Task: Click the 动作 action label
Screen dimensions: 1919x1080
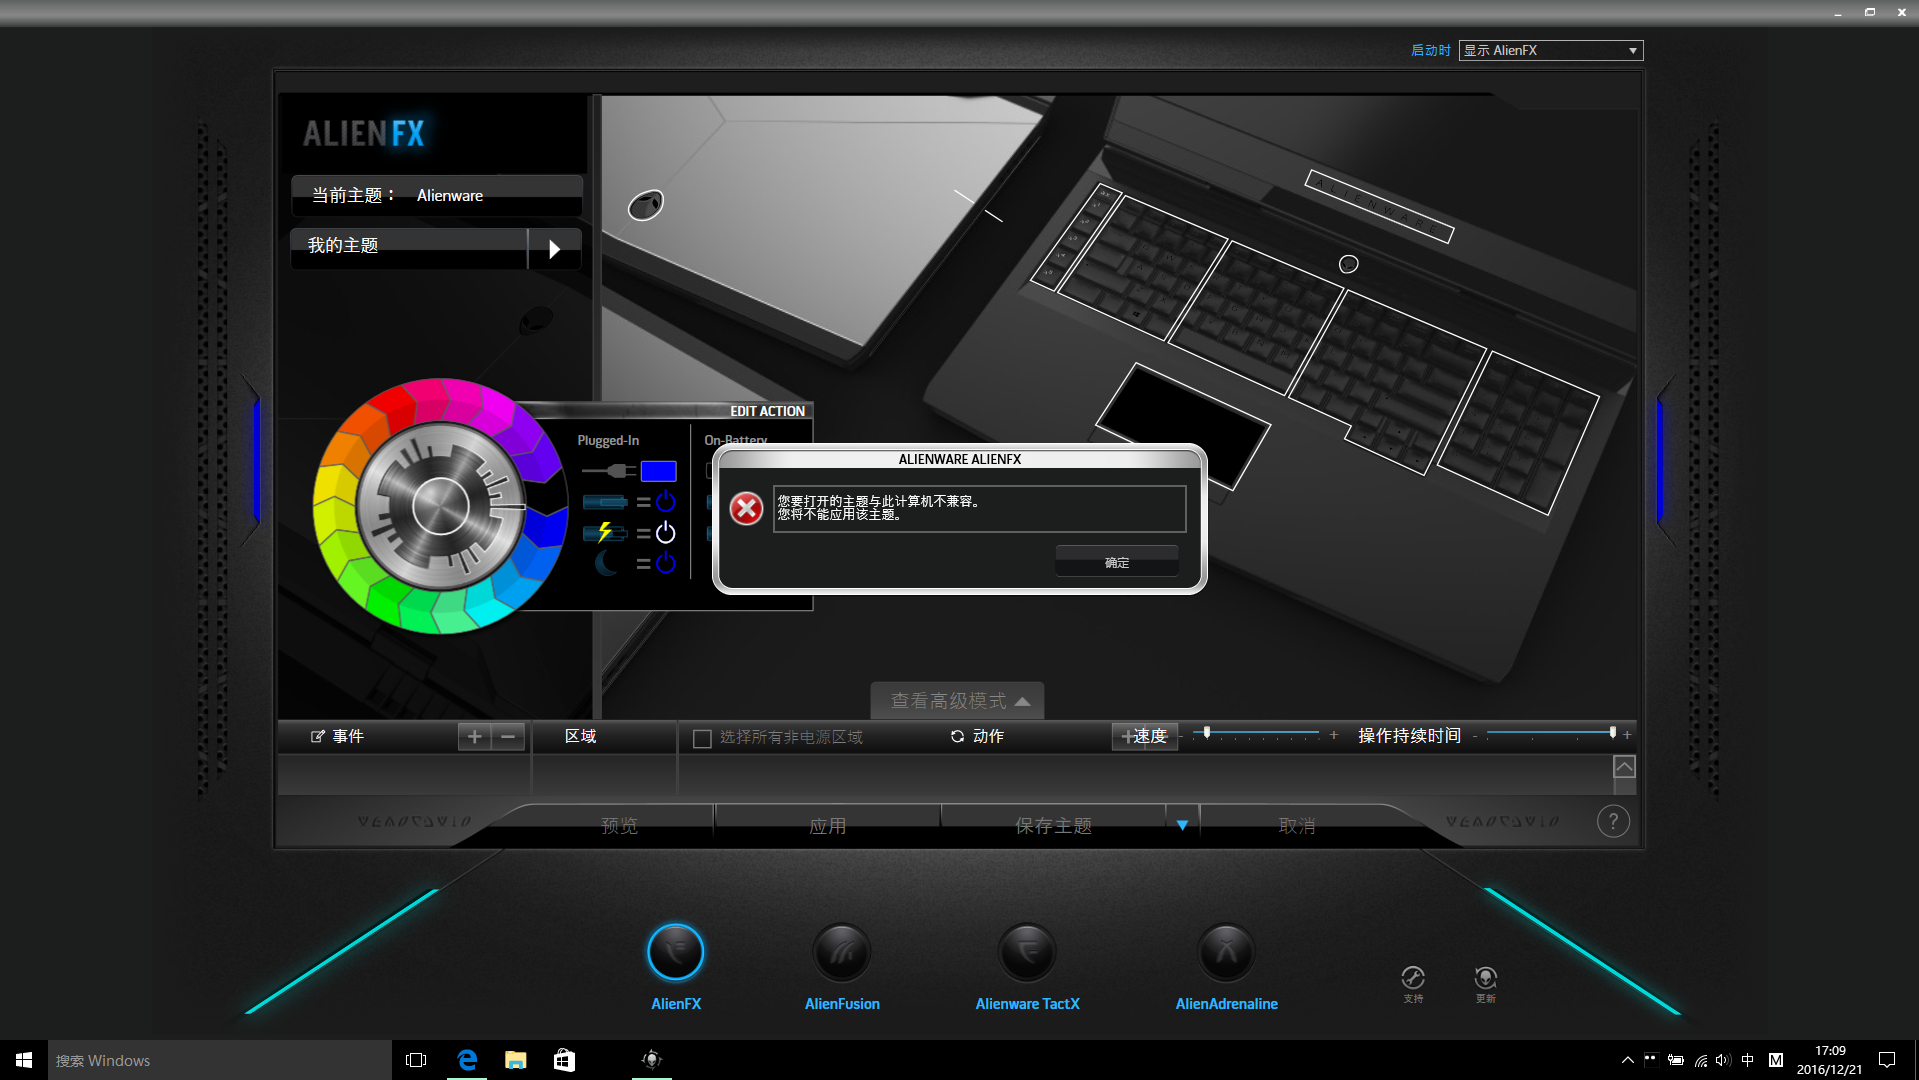Action: coord(988,736)
